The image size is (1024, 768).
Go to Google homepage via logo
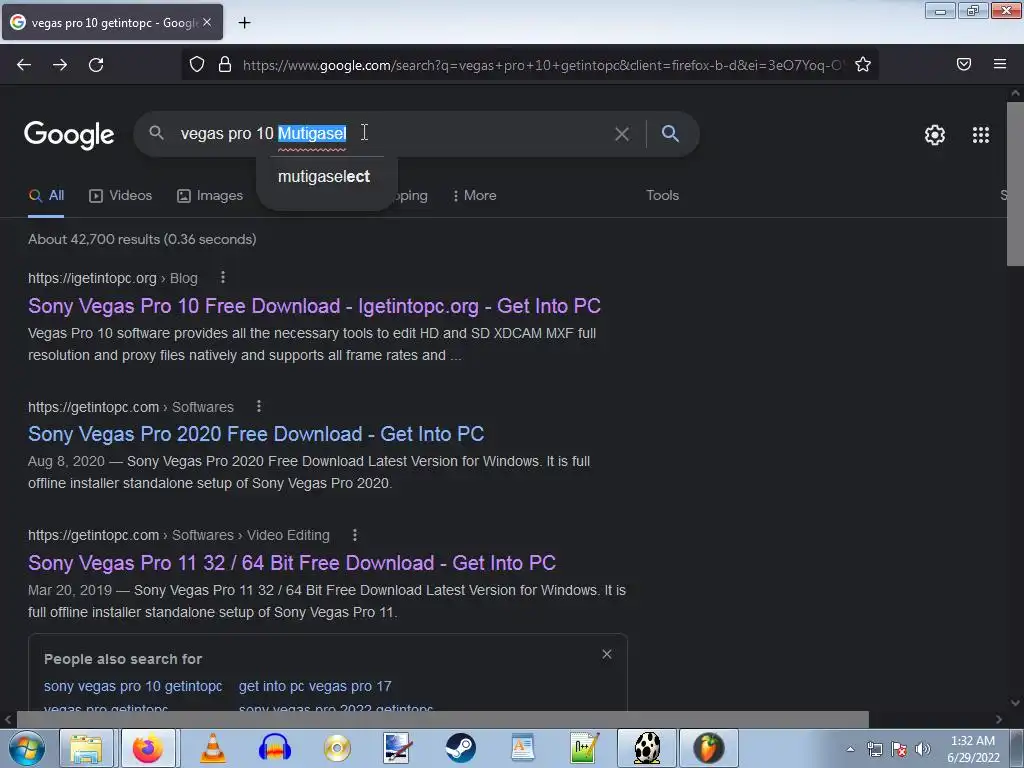(x=69, y=135)
